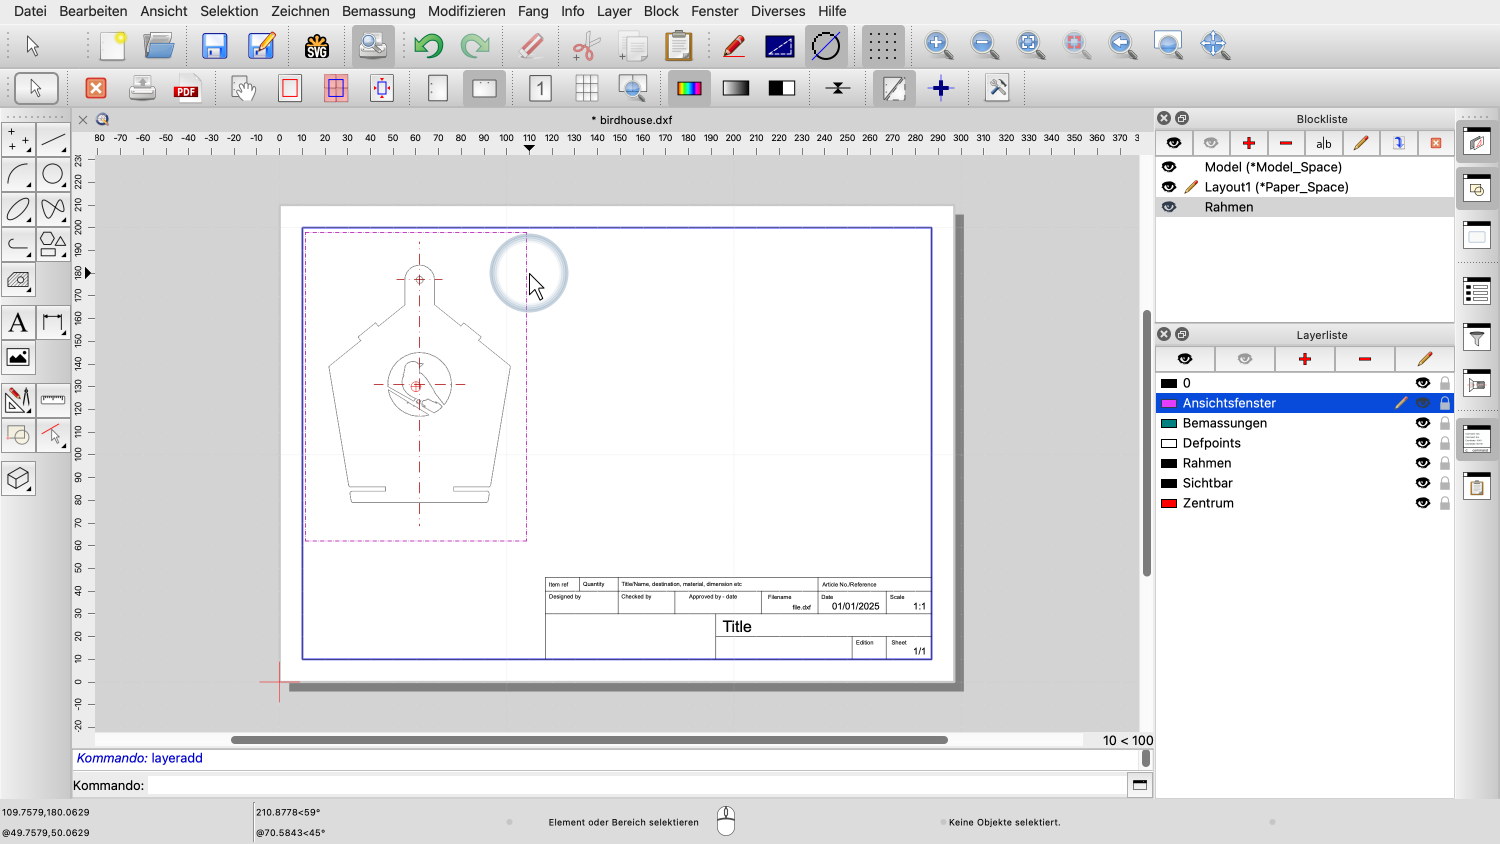Open the Circle tool
Image resolution: width=1500 pixels, height=844 pixels.
(54, 173)
